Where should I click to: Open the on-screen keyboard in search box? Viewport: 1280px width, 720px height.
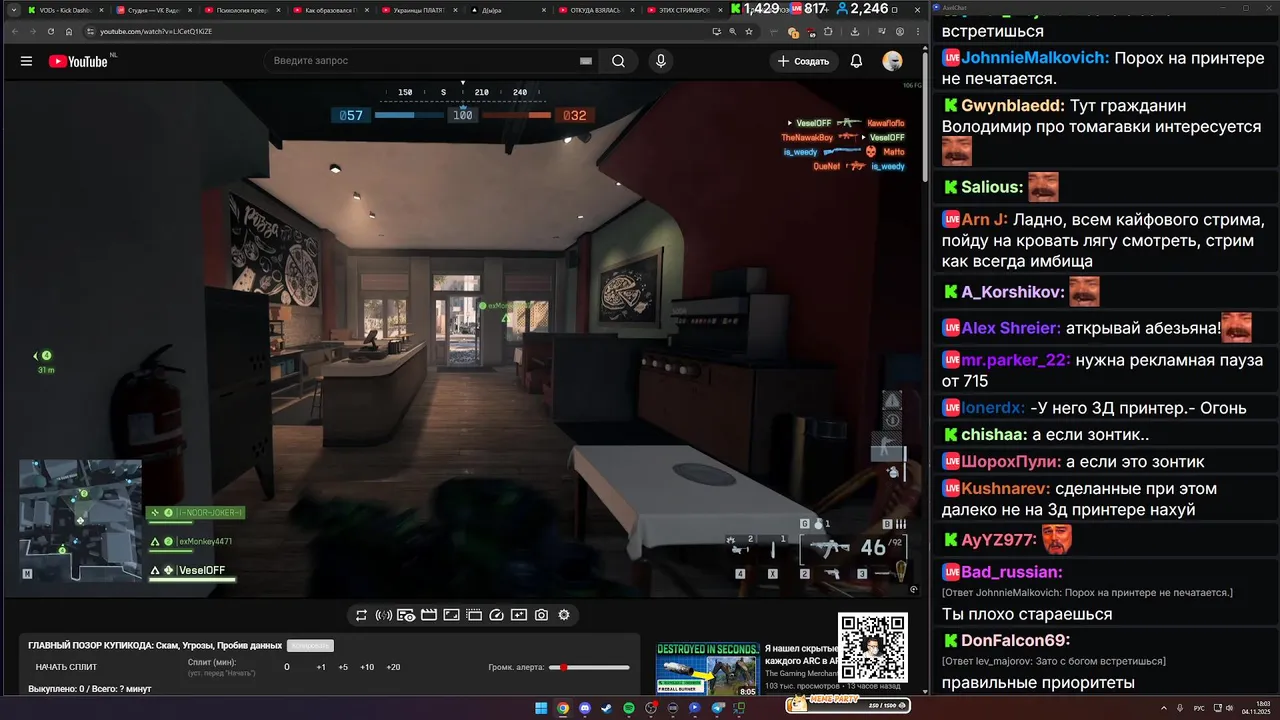point(586,61)
